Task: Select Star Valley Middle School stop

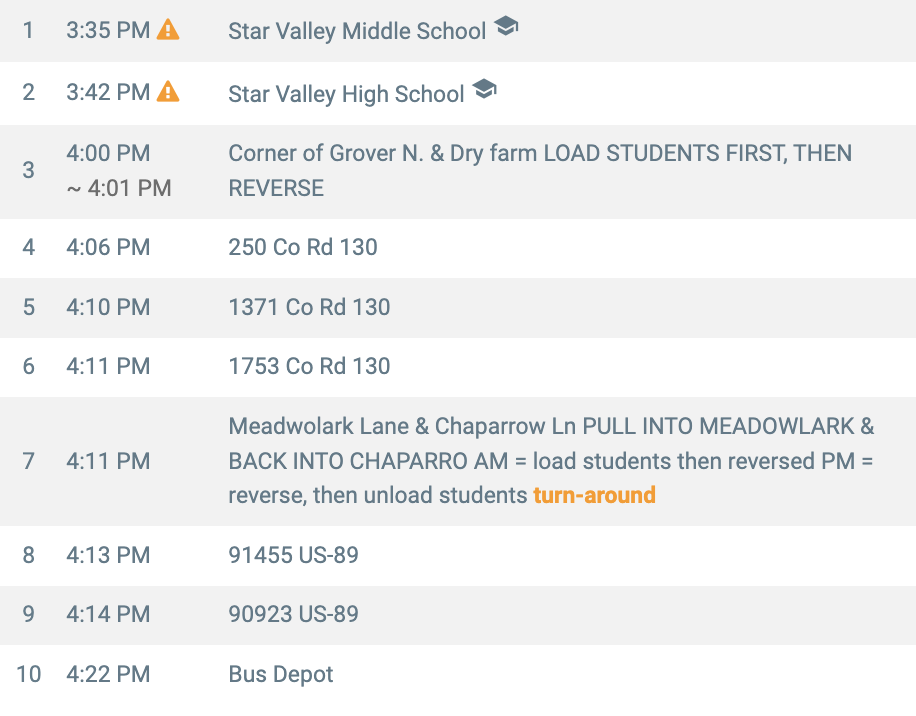Action: point(357,31)
